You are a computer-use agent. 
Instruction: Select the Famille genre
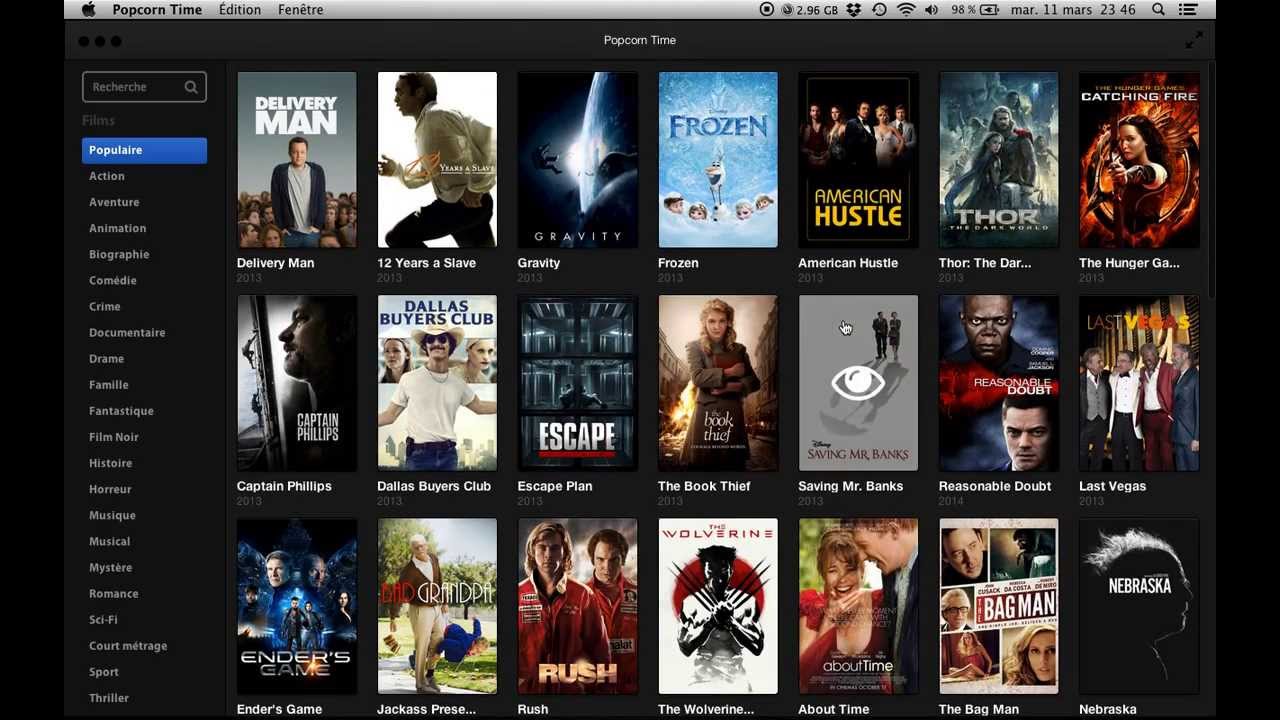pos(108,384)
